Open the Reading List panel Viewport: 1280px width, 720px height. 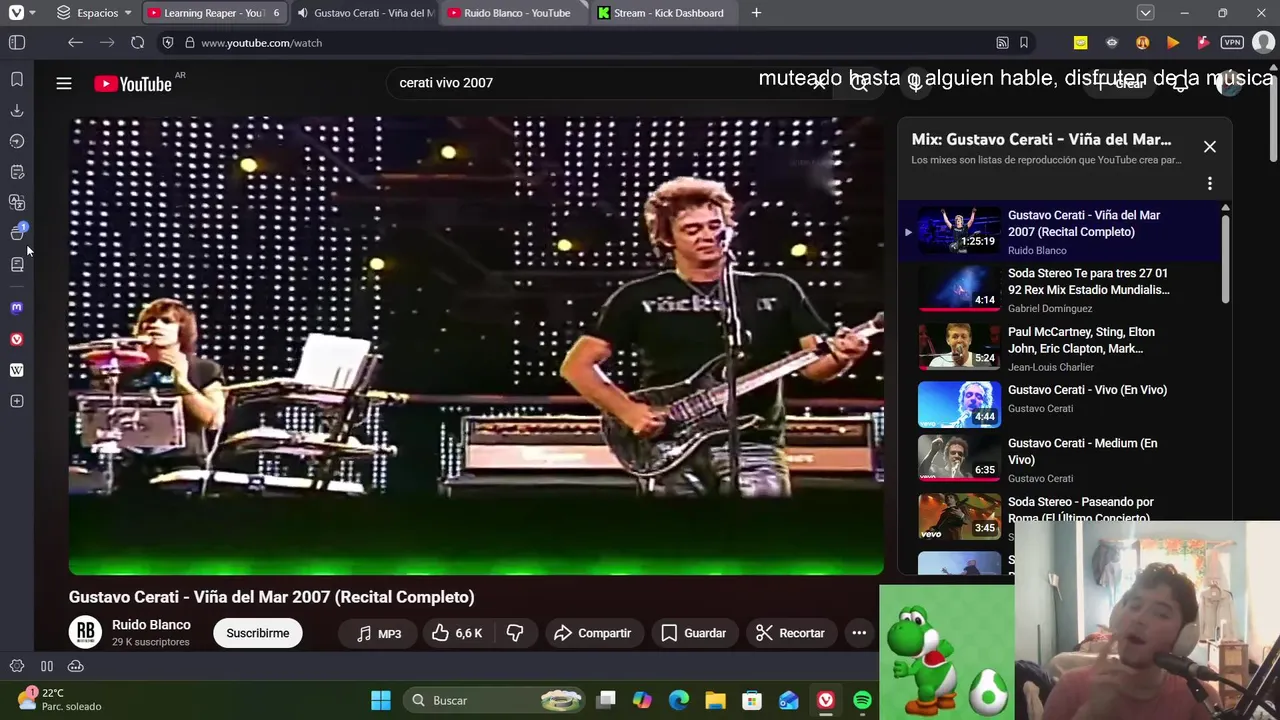click(17, 264)
